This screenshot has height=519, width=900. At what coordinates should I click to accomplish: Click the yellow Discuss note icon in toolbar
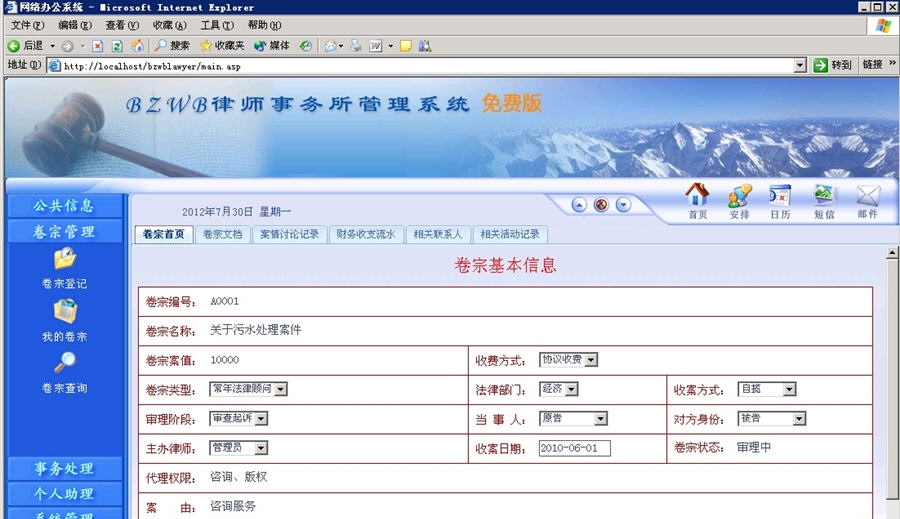406,46
